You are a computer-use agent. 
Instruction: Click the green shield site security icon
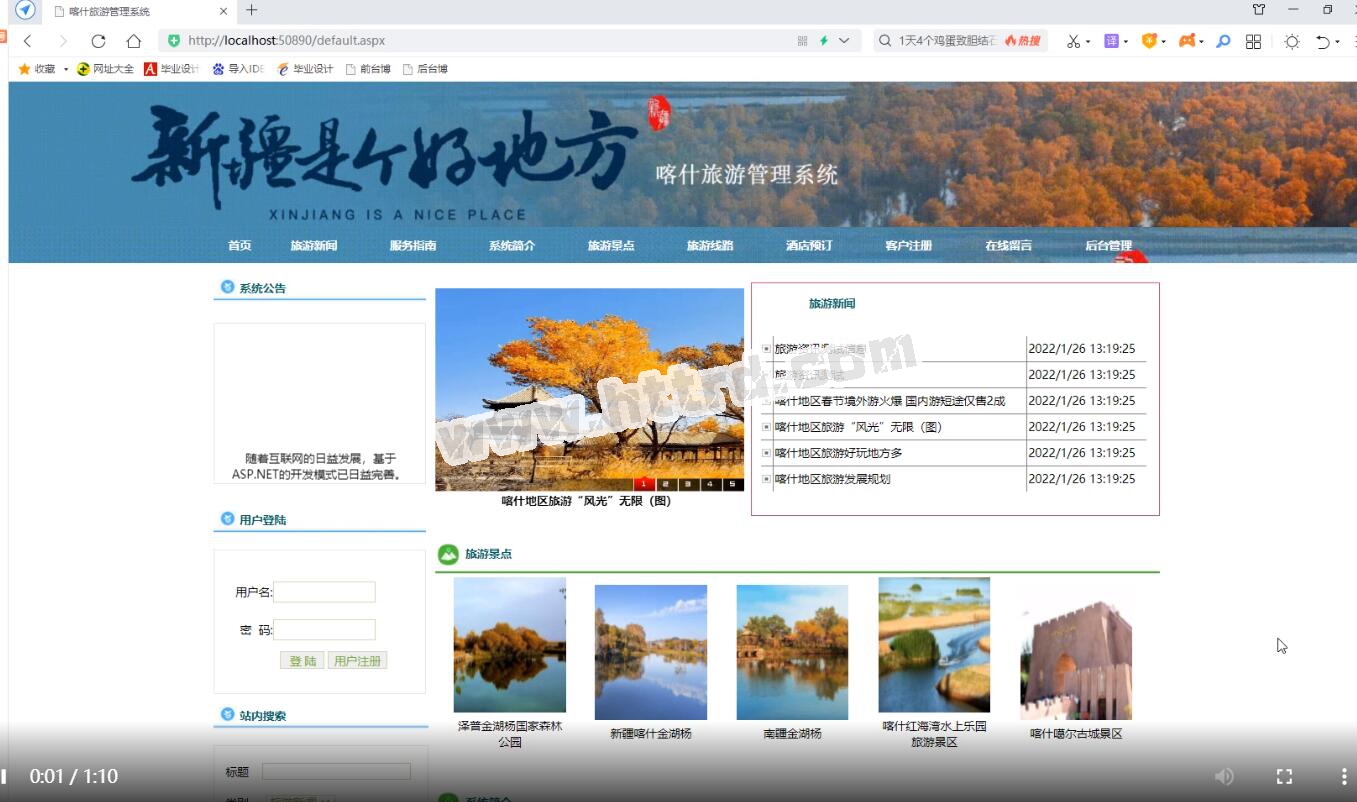pyautogui.click(x=174, y=41)
